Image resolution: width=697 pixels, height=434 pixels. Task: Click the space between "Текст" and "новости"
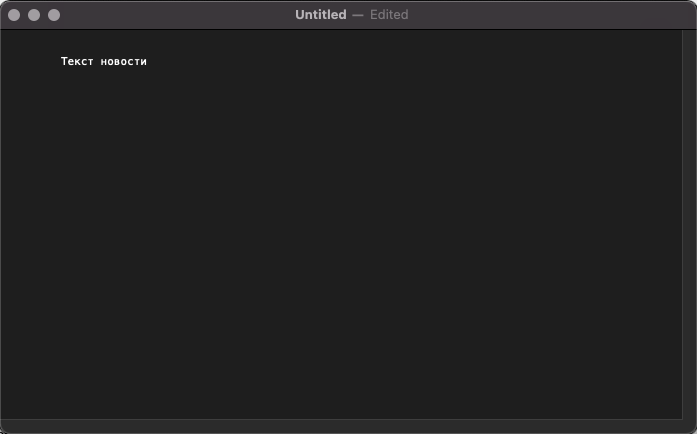coord(97,62)
